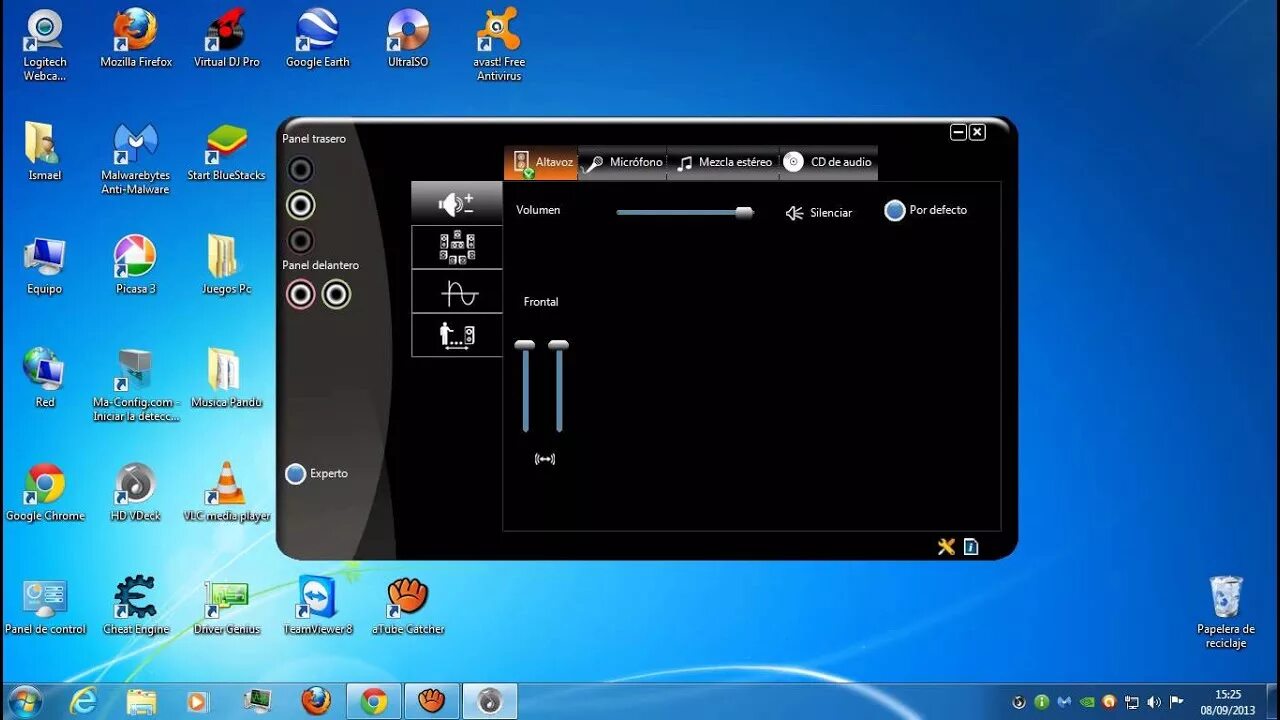
Task: Open the volume settings side tab
Action: [x=456, y=203]
